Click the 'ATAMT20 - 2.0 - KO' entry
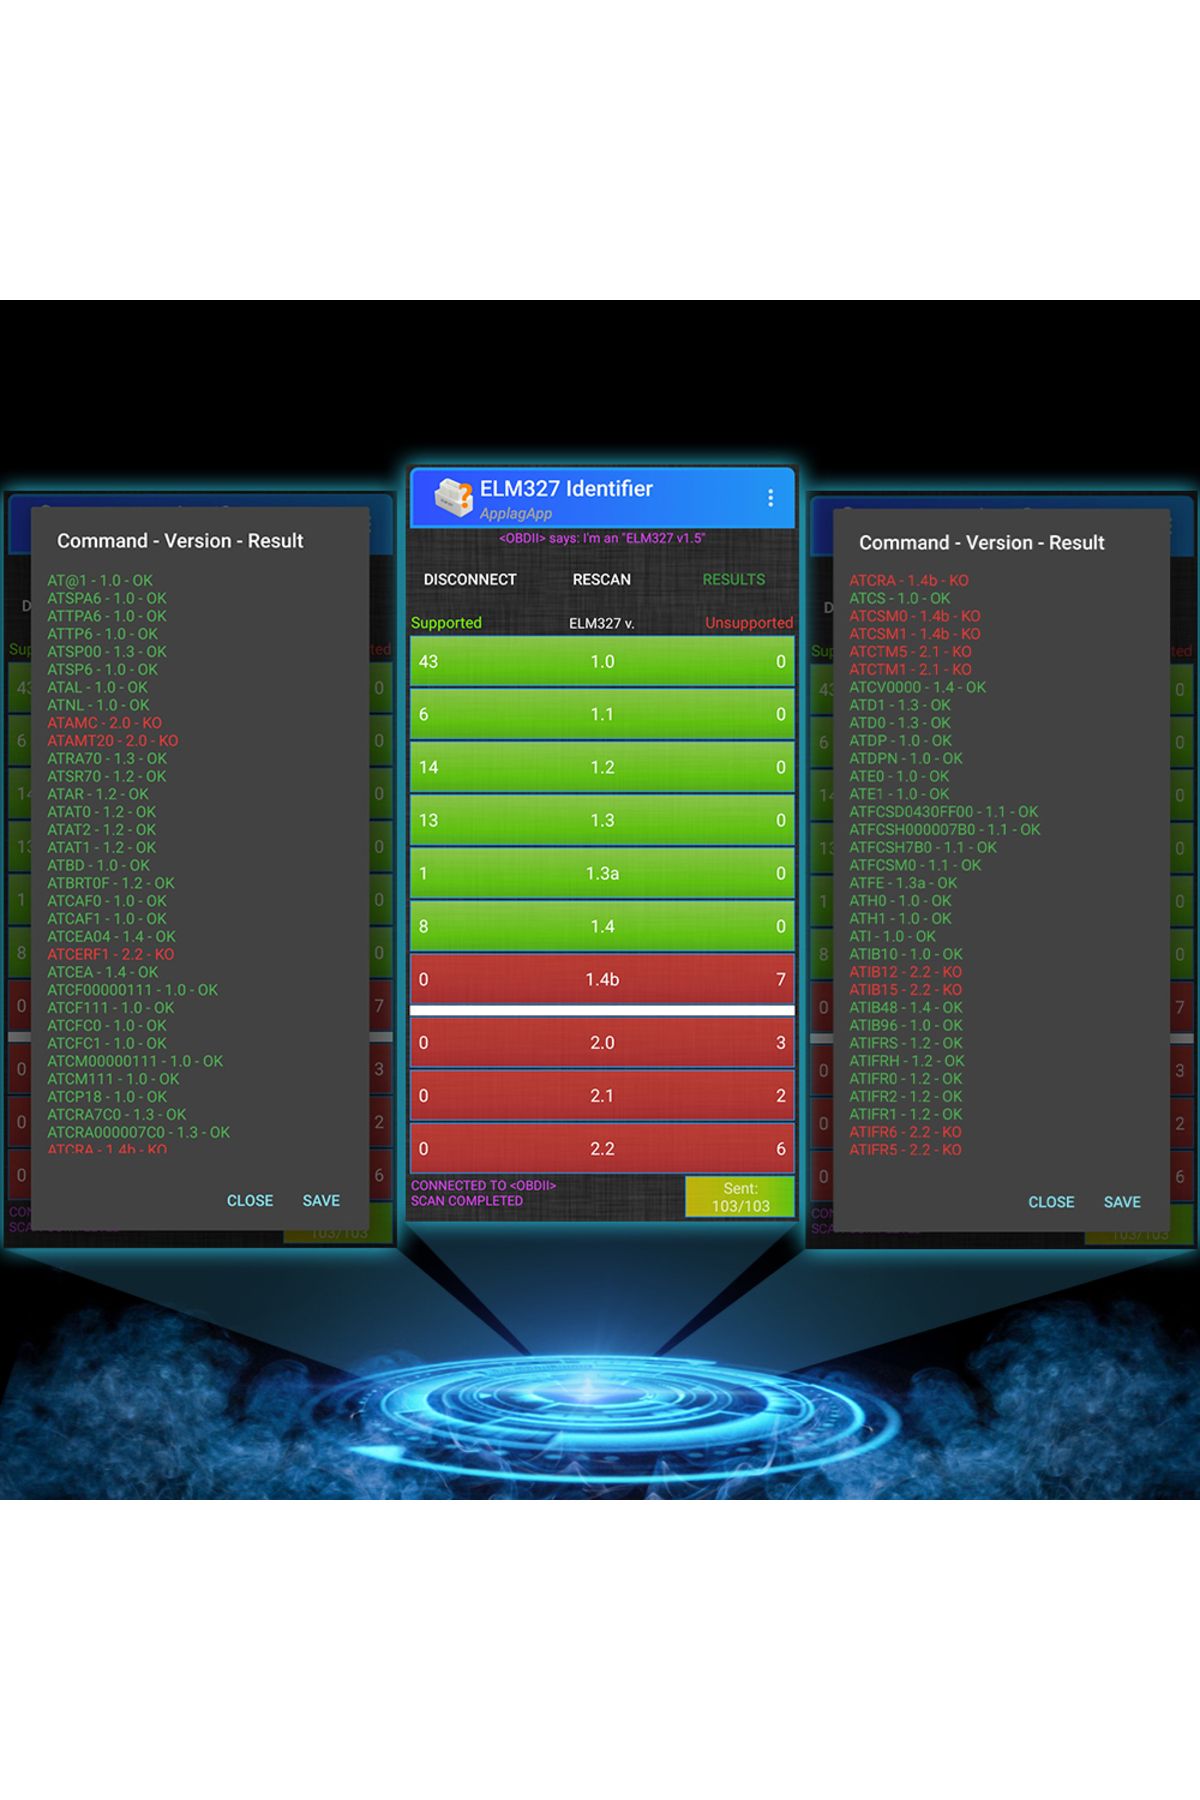This screenshot has height=1800, width=1200. [x=112, y=741]
